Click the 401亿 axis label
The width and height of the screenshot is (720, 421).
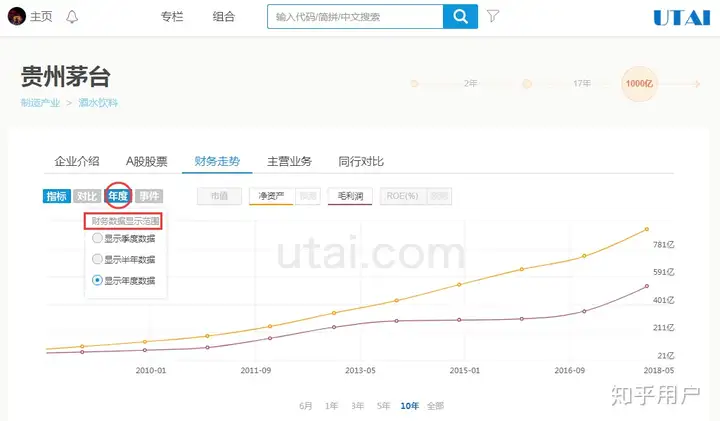point(664,300)
